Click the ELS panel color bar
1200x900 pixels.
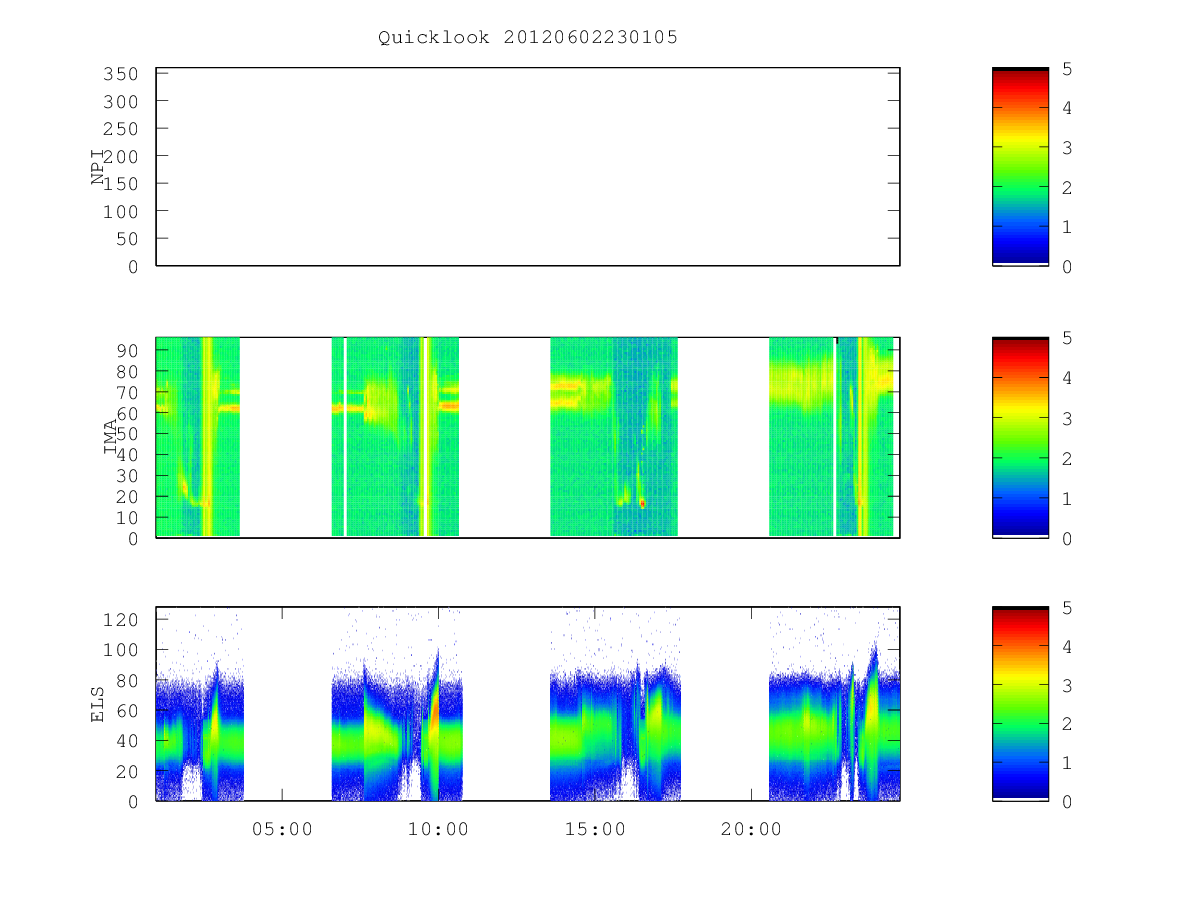point(1020,704)
